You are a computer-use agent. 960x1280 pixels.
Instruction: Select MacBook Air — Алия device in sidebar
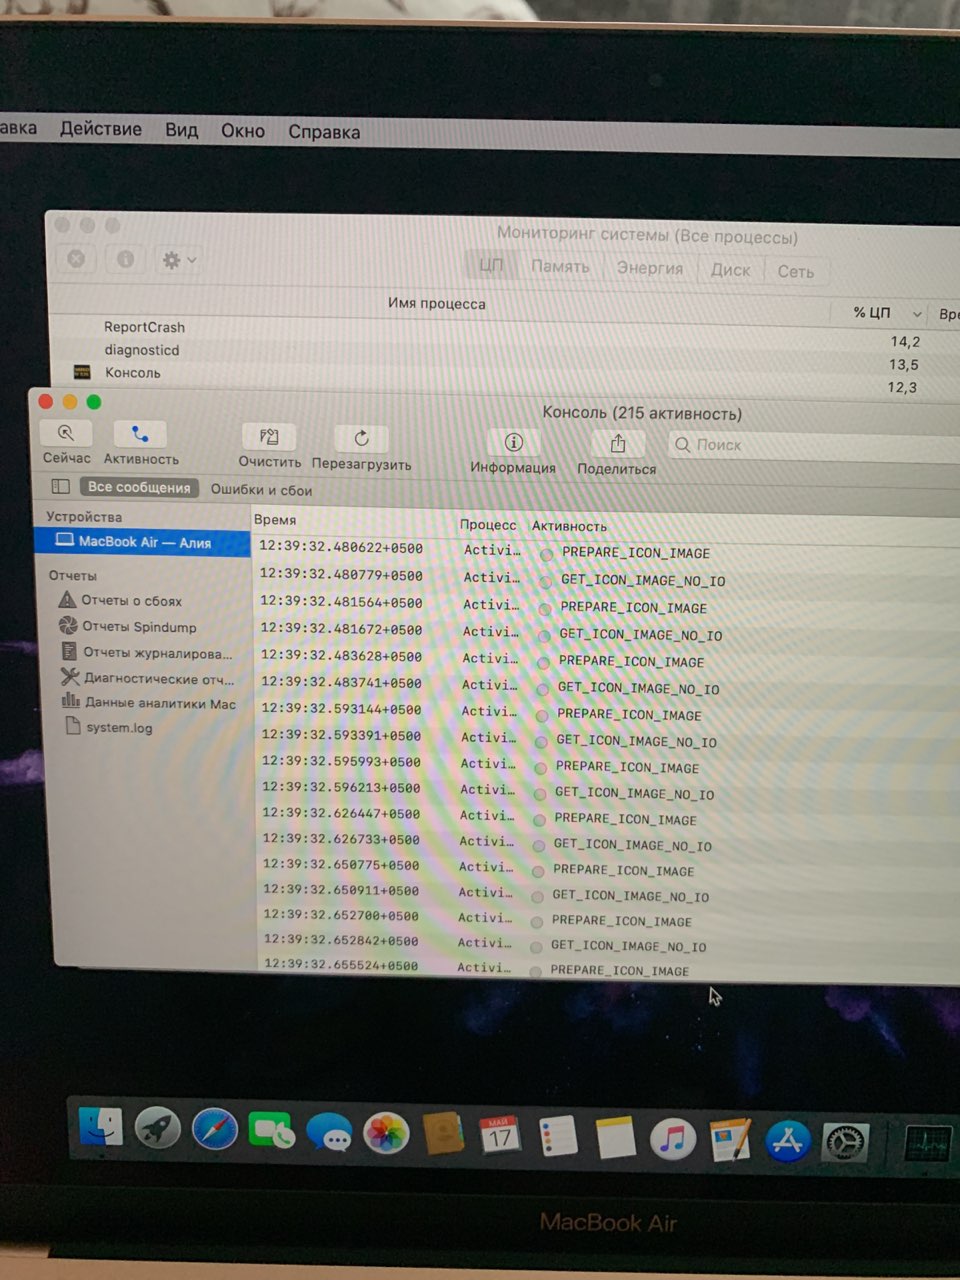[142, 542]
